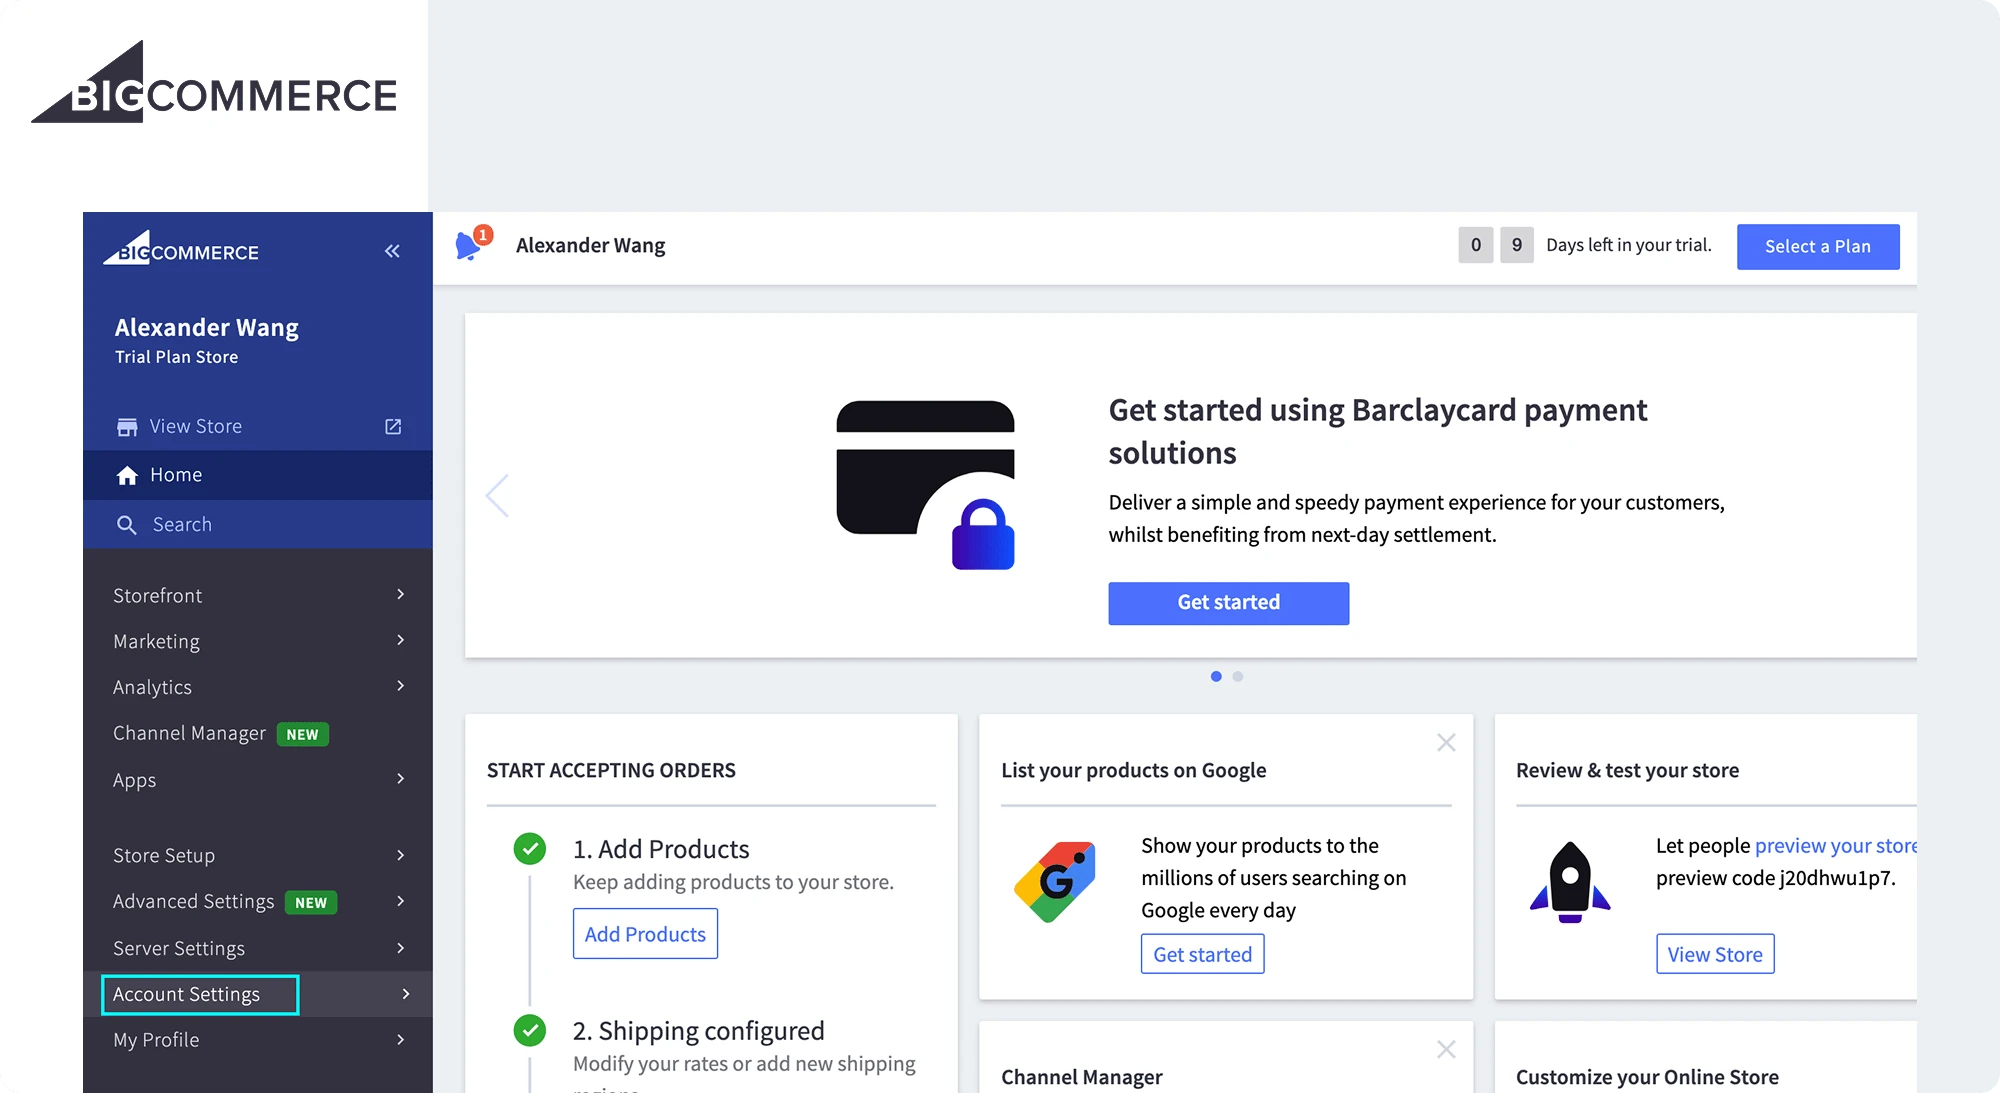Viewport: 2000px width, 1093px height.
Task: Click Get started in Google products card
Action: (1202, 954)
